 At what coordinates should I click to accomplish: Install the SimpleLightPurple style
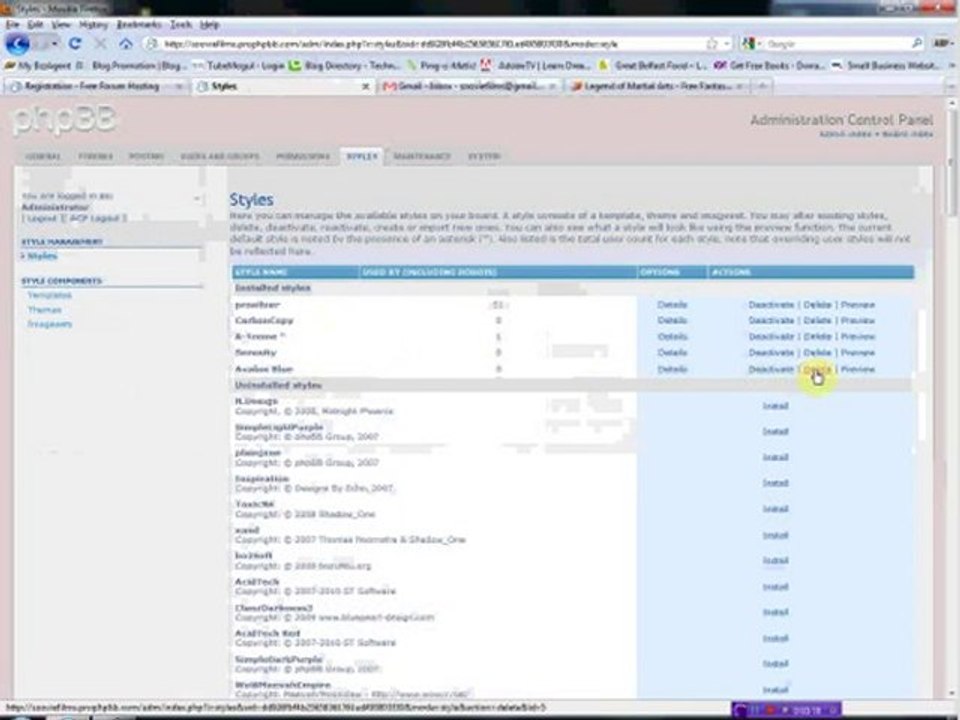point(775,432)
